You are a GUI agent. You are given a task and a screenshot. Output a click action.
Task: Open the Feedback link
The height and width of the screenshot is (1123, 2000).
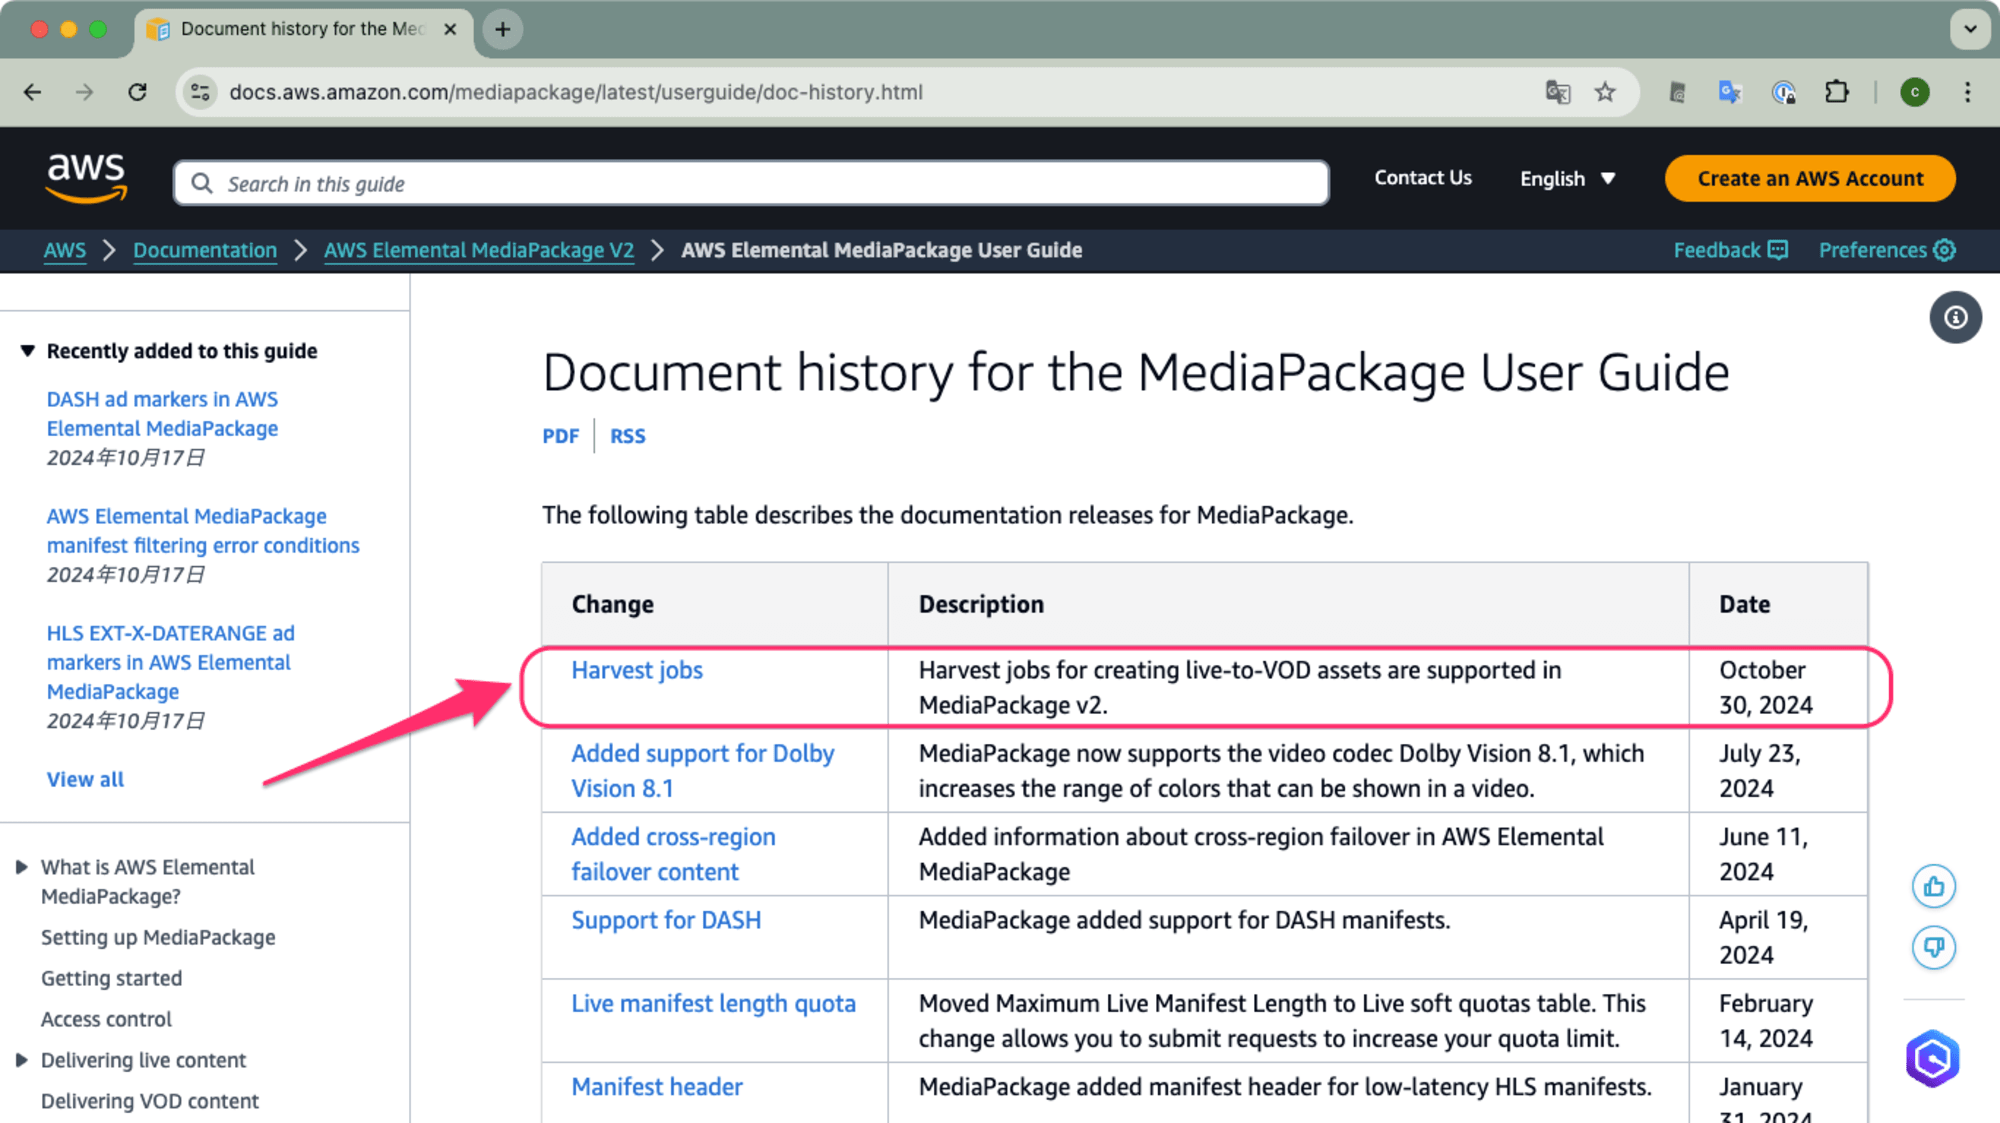[1730, 250]
